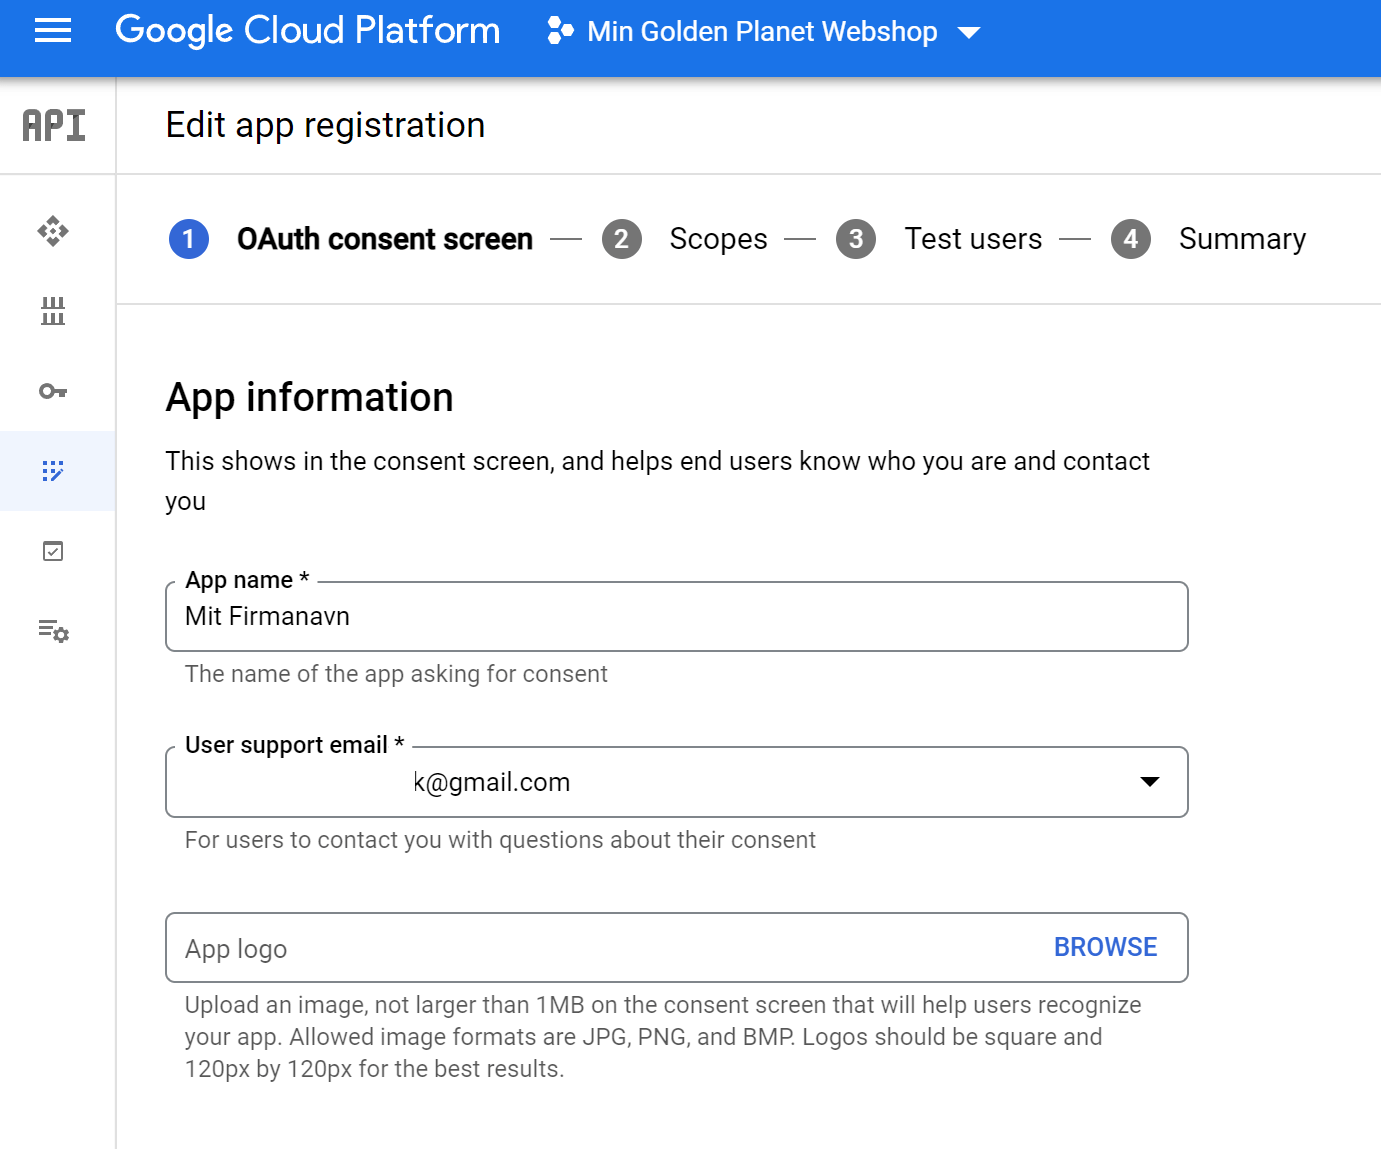Select the OAuth consent screen sidebar icon

53,471
